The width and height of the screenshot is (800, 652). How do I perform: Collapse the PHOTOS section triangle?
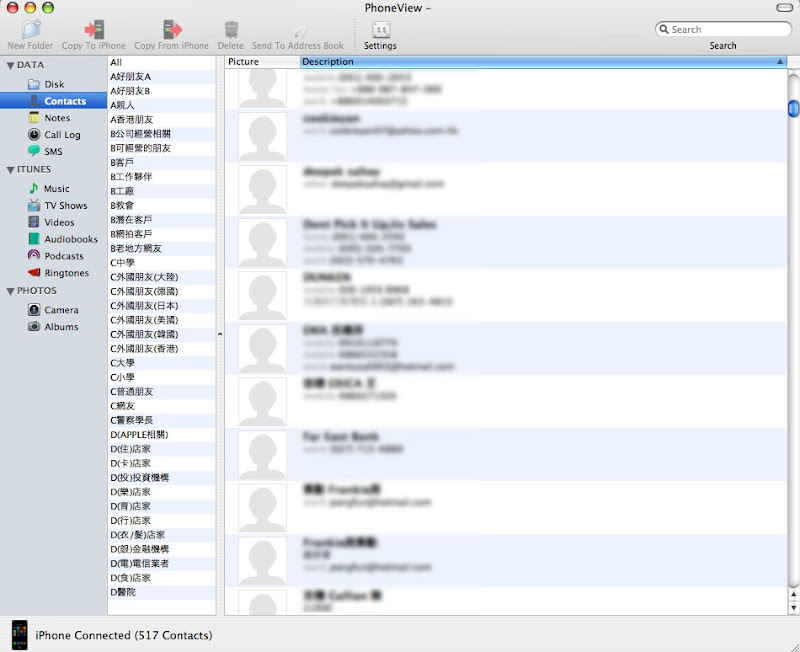[x=10, y=292]
